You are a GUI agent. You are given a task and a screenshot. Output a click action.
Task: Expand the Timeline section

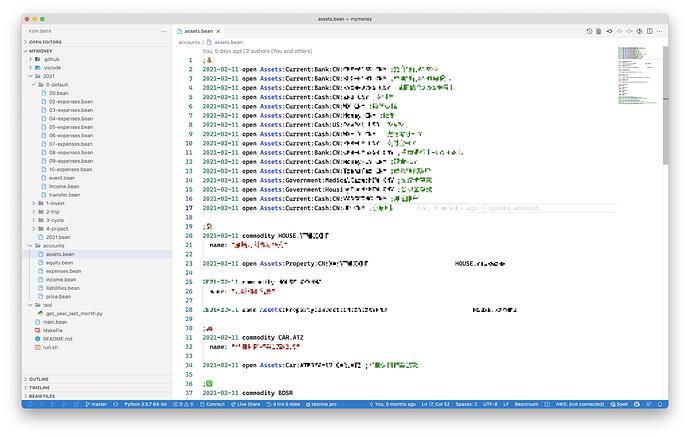[x=40, y=387]
